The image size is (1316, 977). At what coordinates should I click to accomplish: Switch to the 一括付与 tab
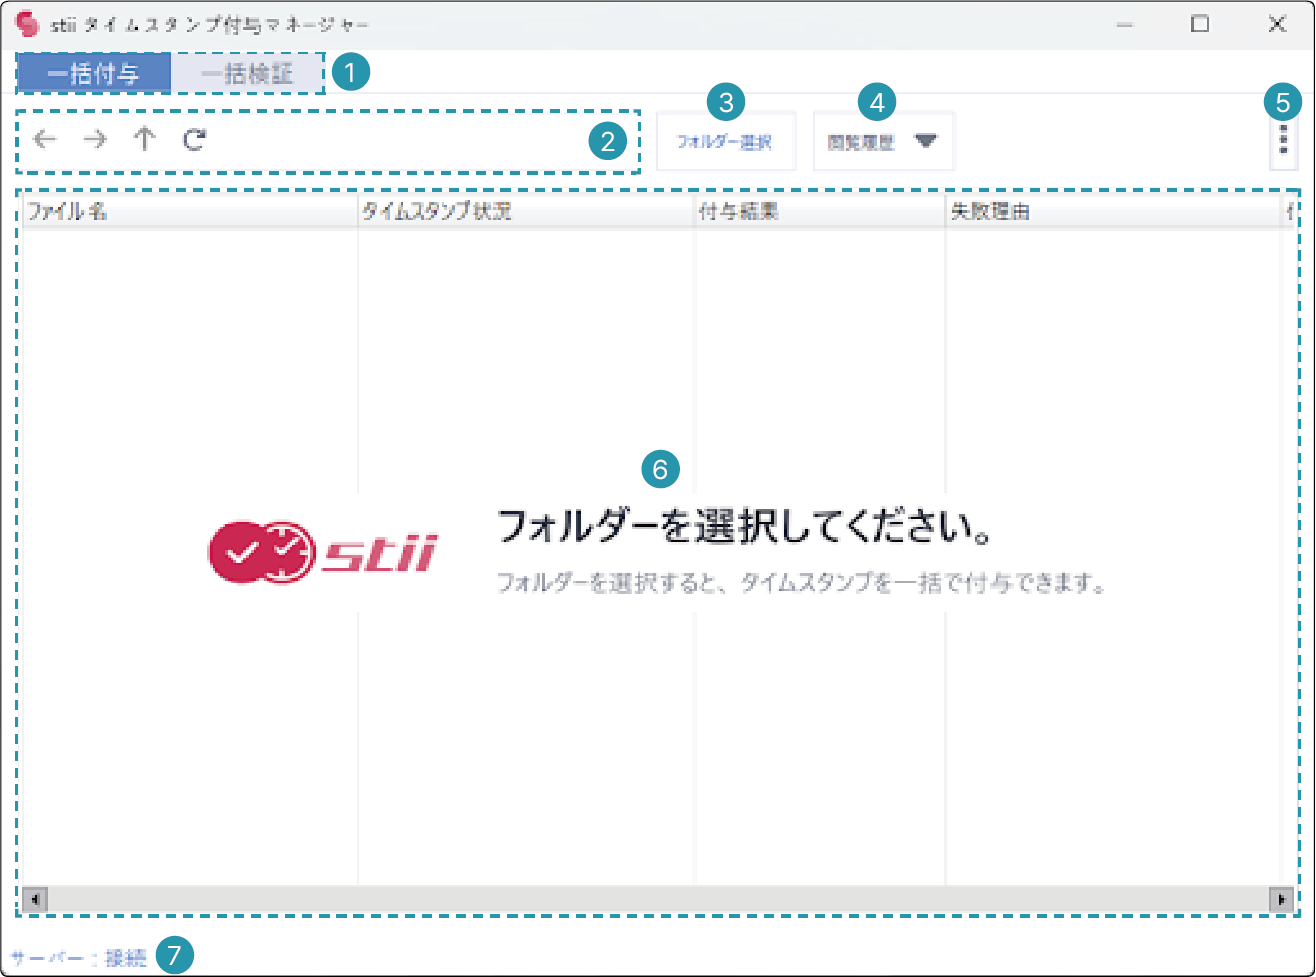[x=93, y=74]
